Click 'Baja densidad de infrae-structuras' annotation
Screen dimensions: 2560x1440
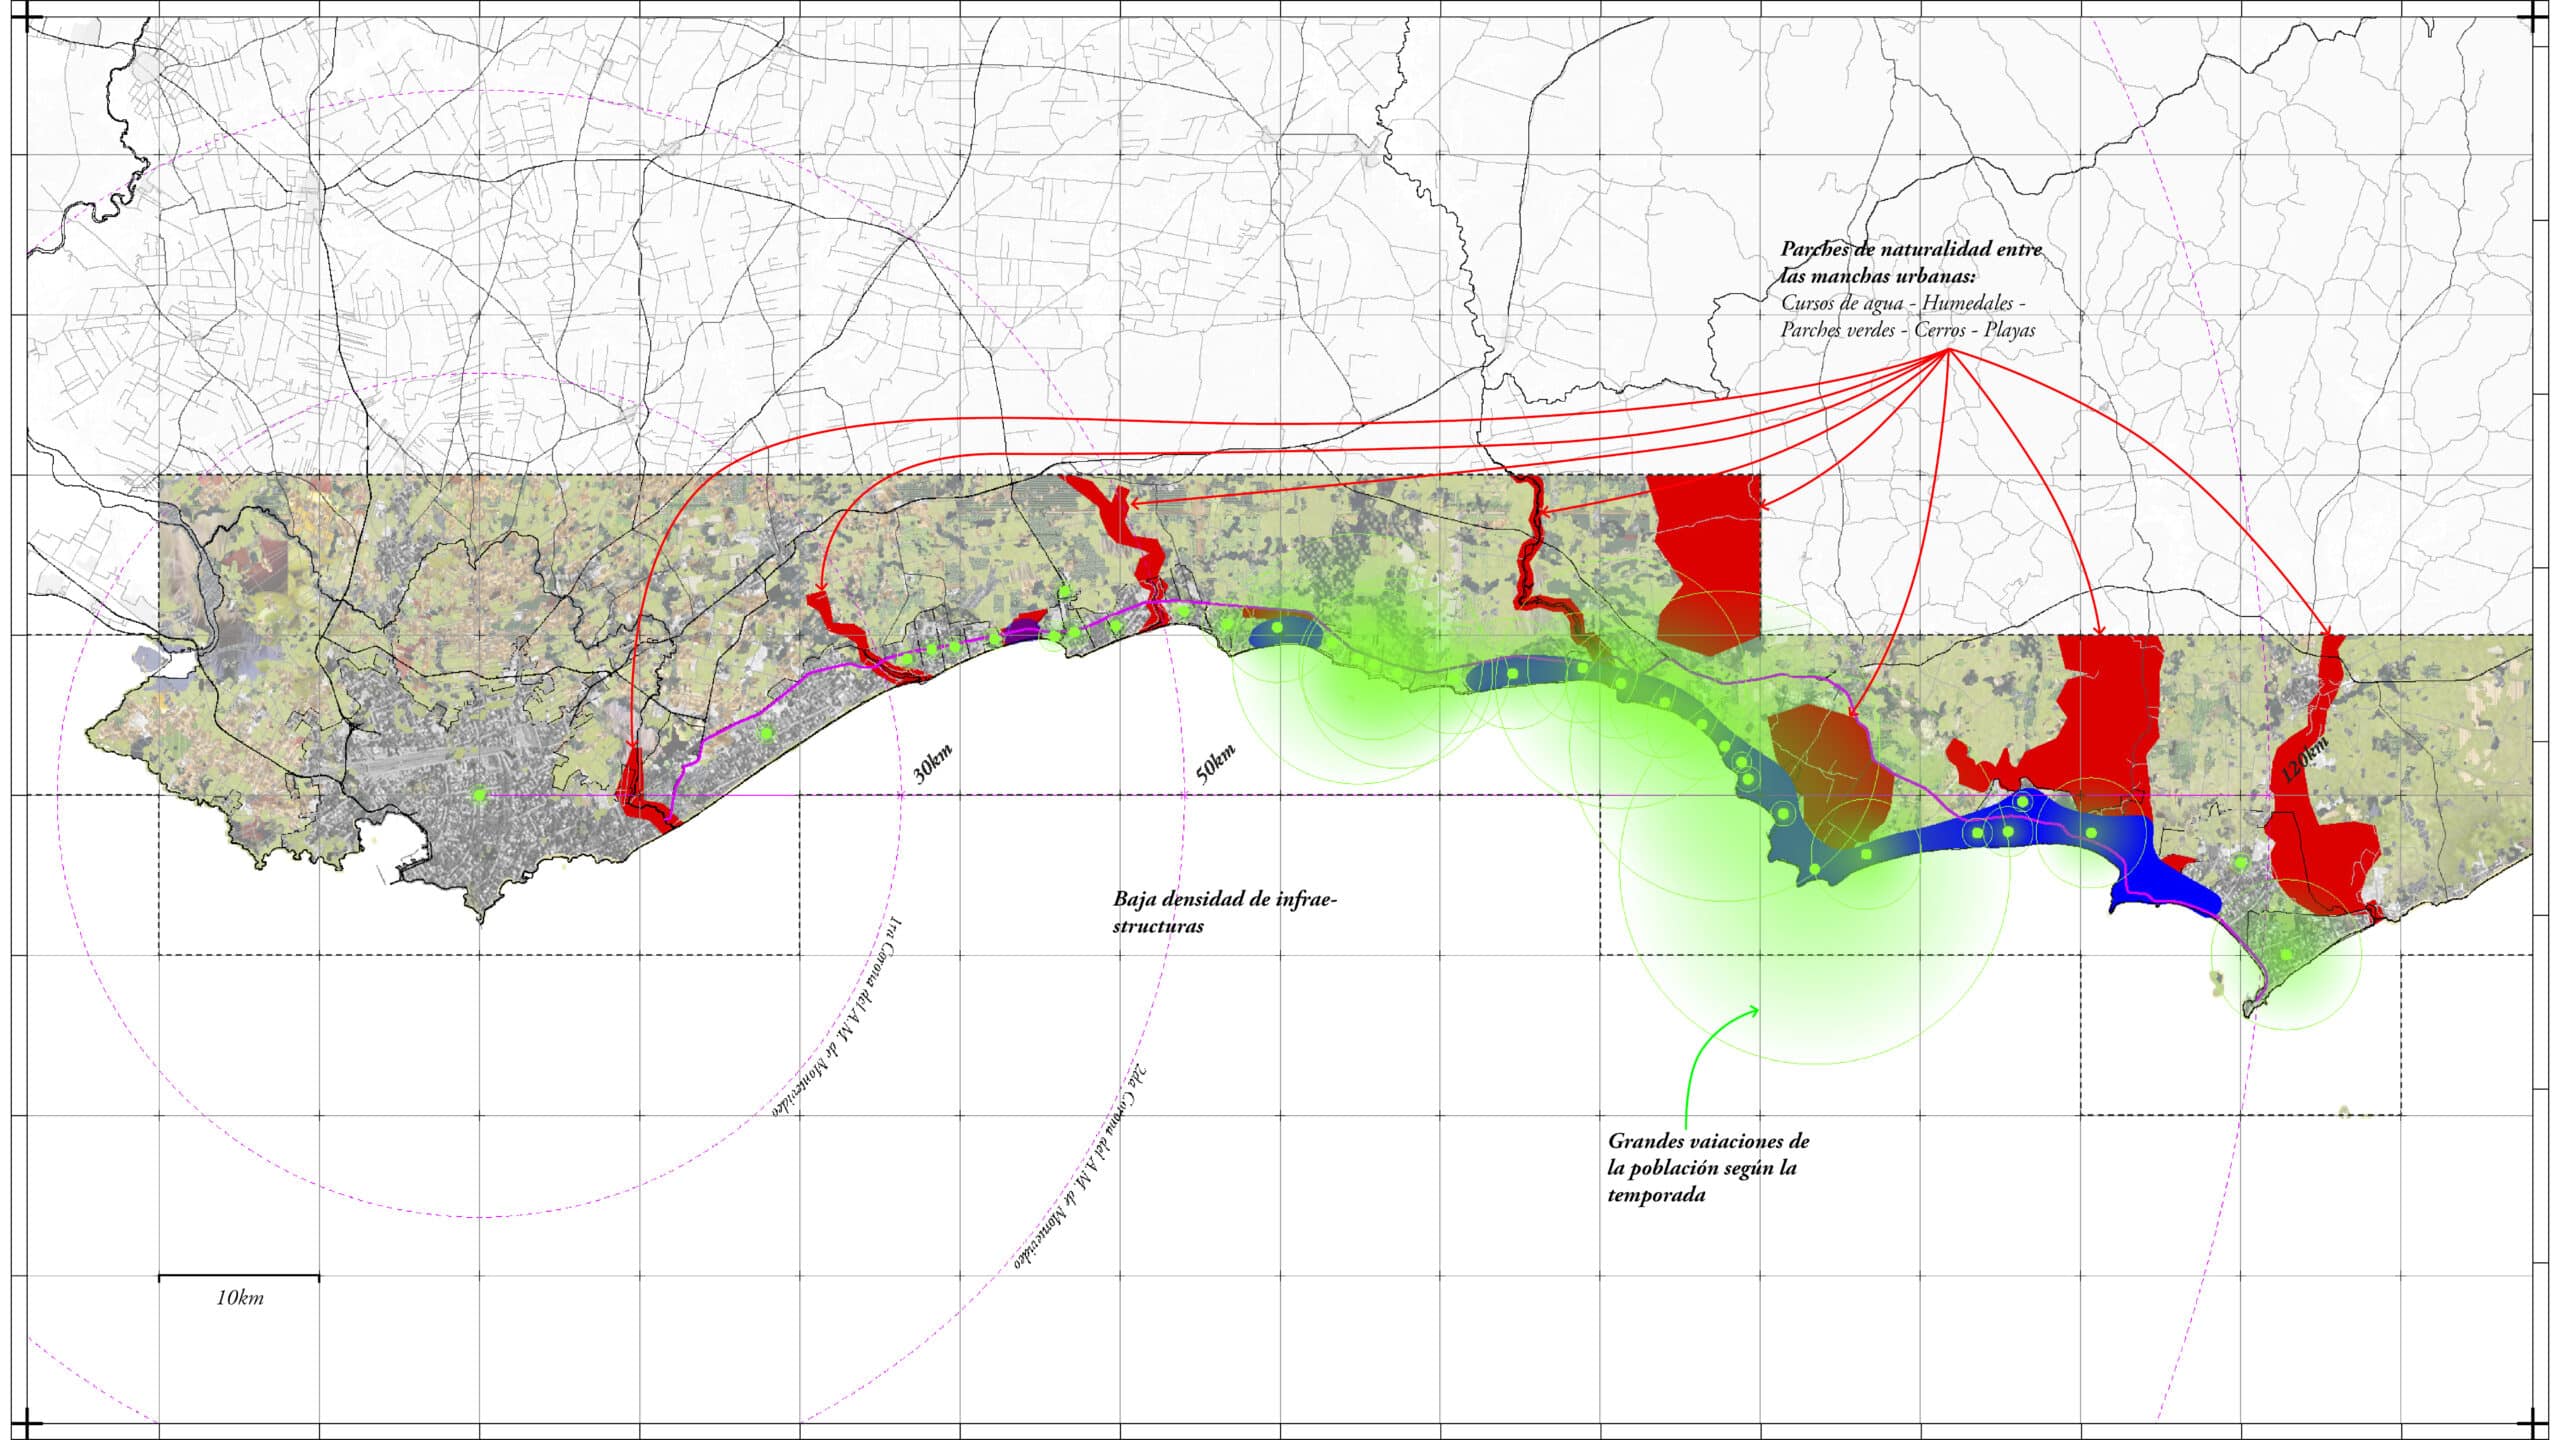tap(1225, 912)
